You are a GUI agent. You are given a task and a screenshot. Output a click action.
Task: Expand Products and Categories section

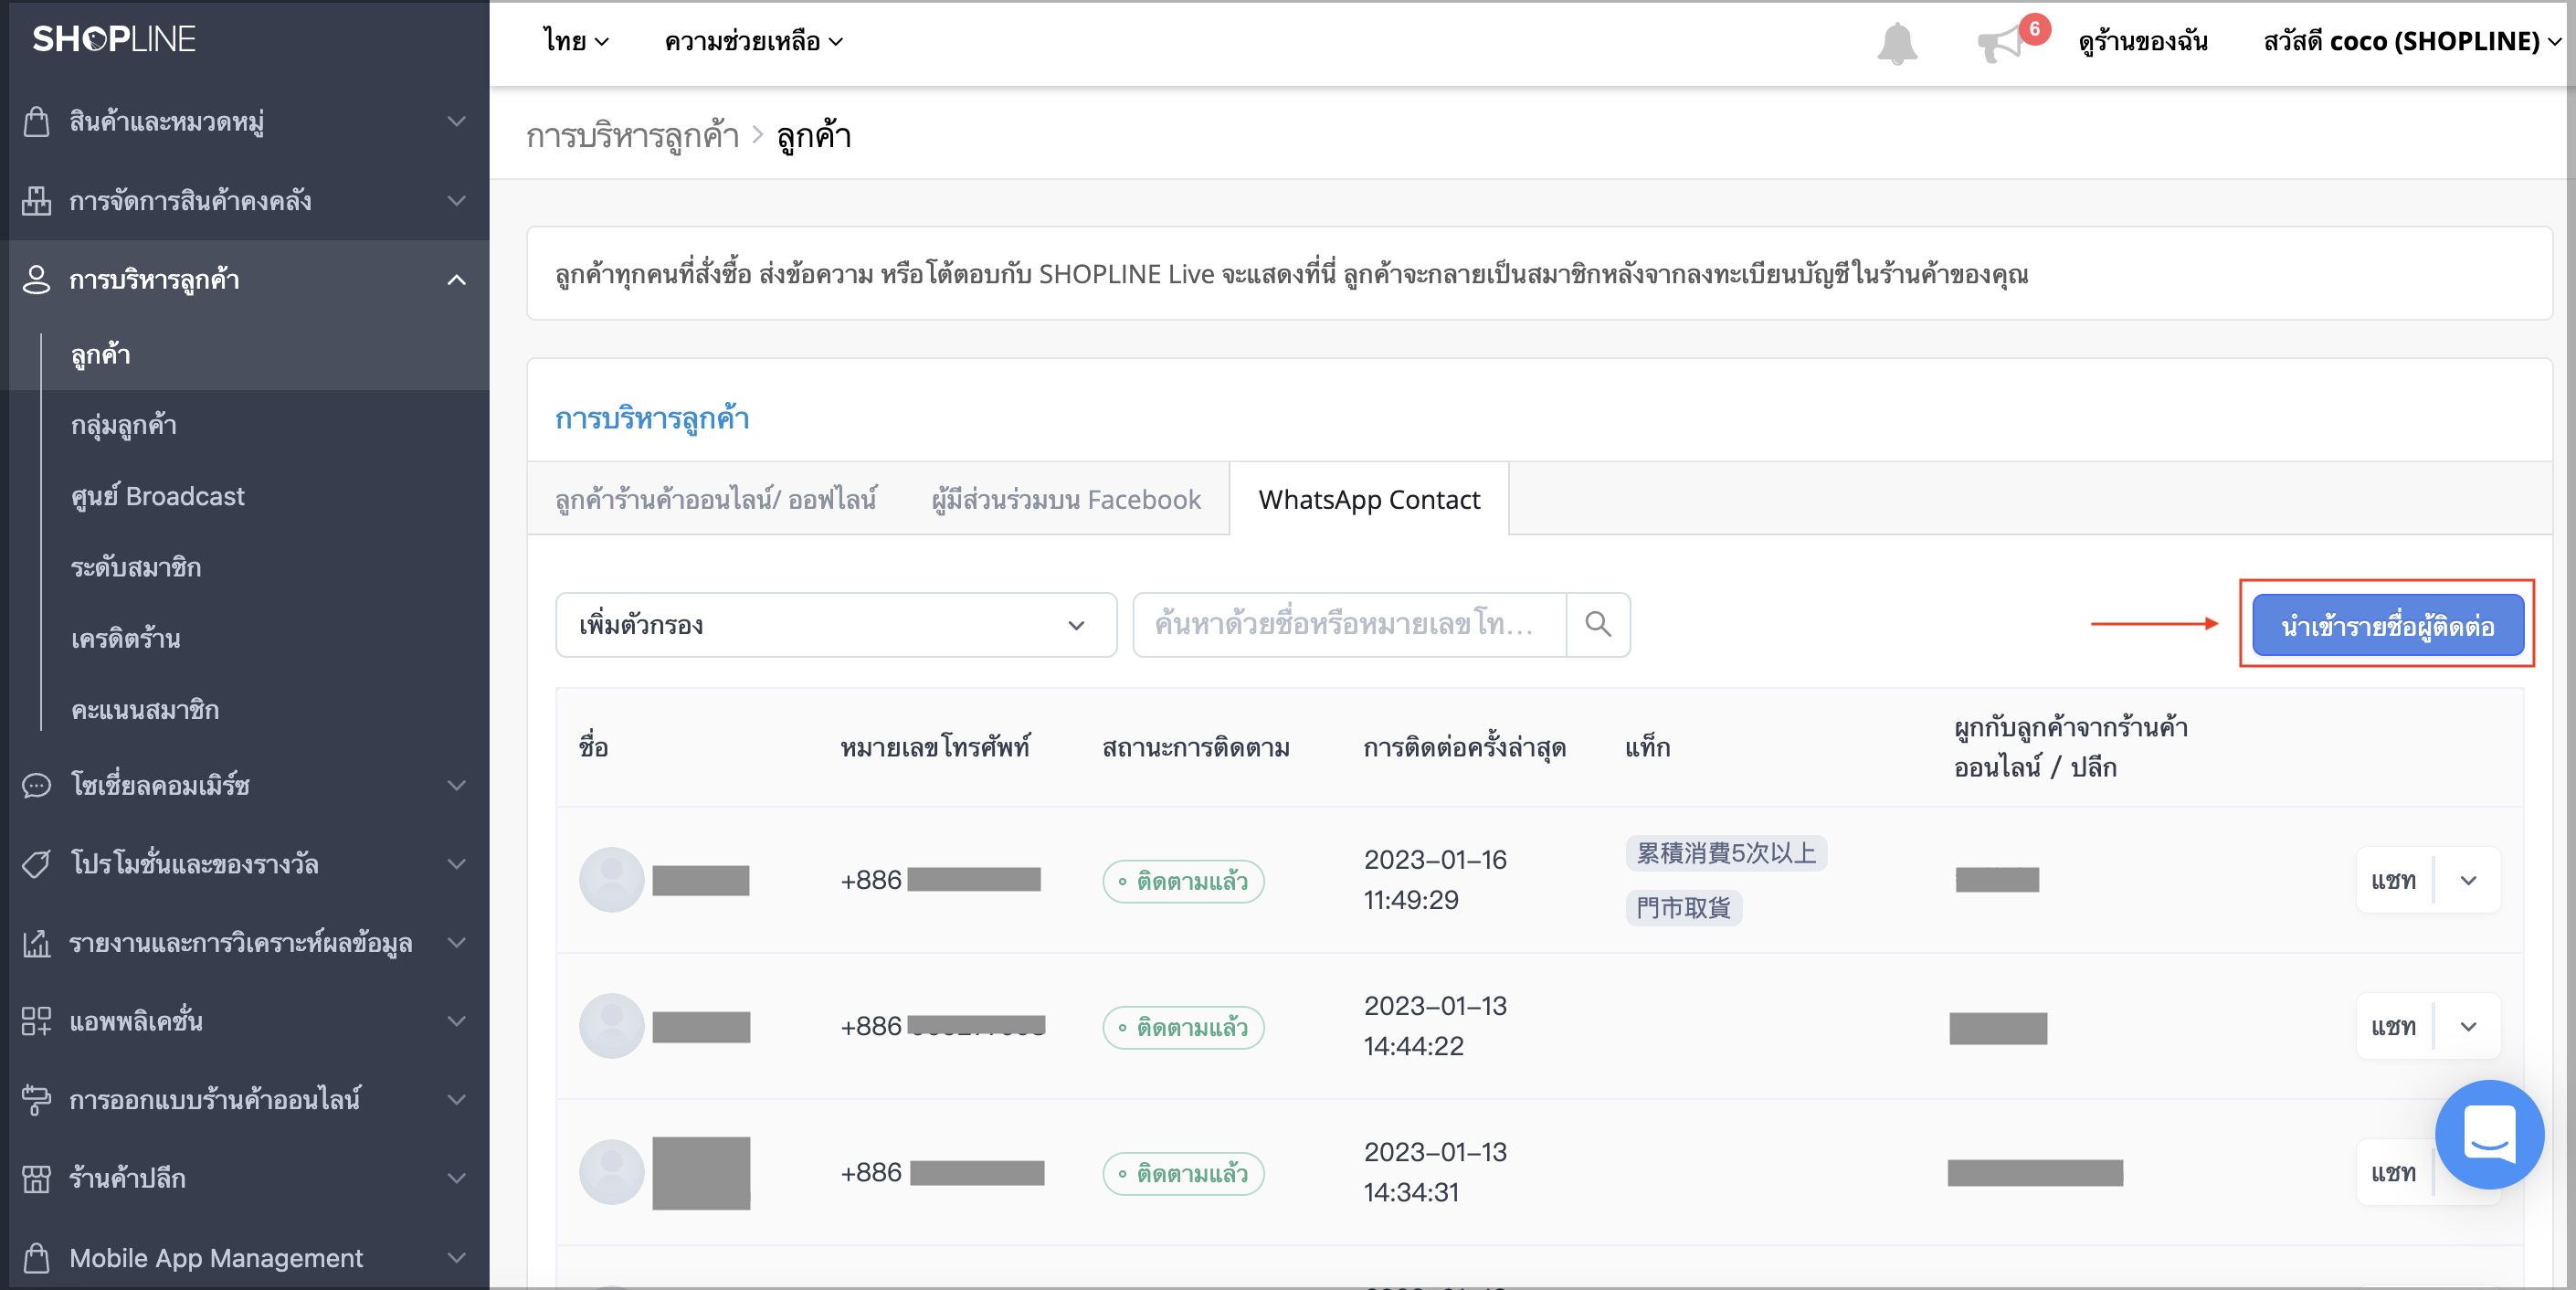coord(245,122)
